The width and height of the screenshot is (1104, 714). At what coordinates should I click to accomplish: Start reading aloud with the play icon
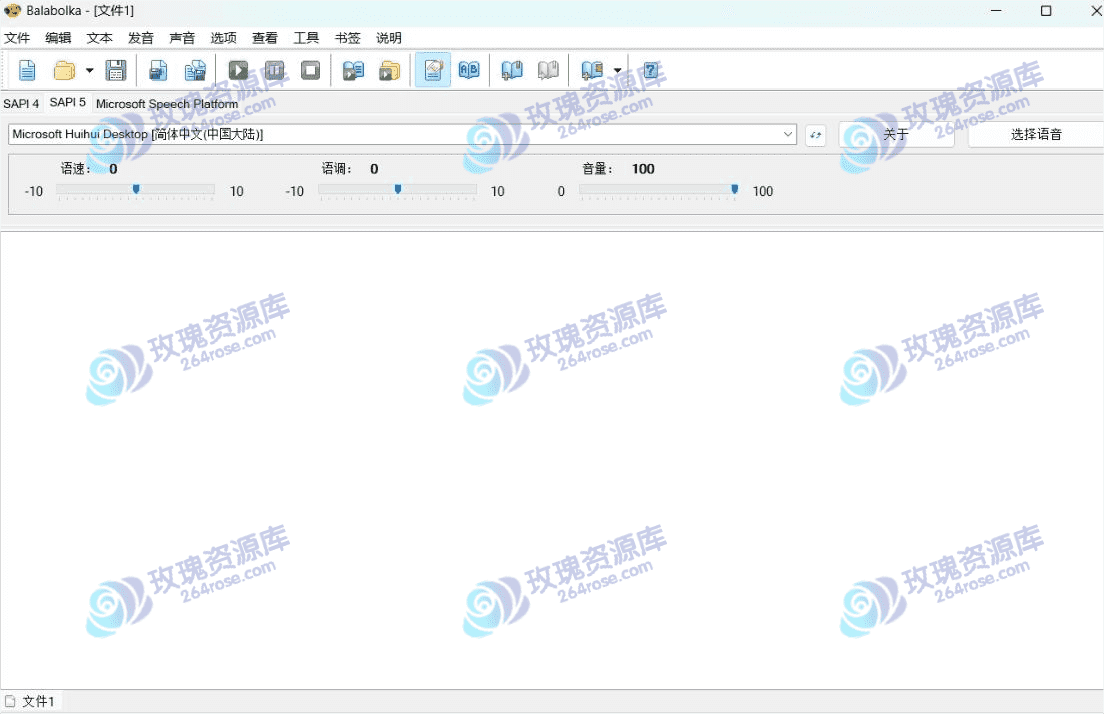pos(238,70)
